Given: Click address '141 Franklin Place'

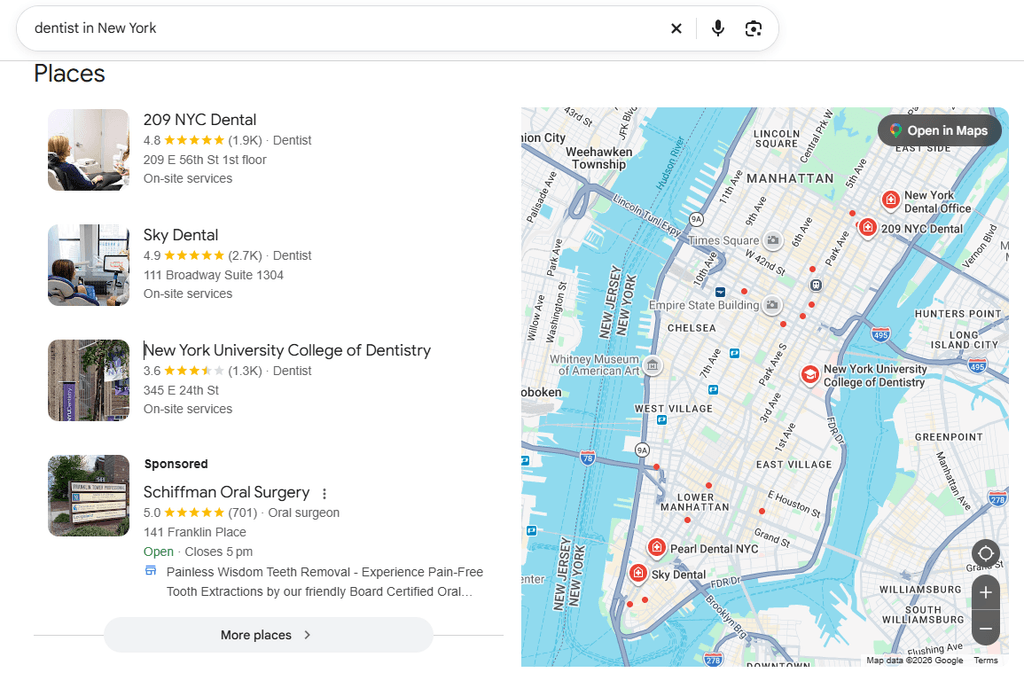Looking at the screenshot, I should tap(195, 532).
